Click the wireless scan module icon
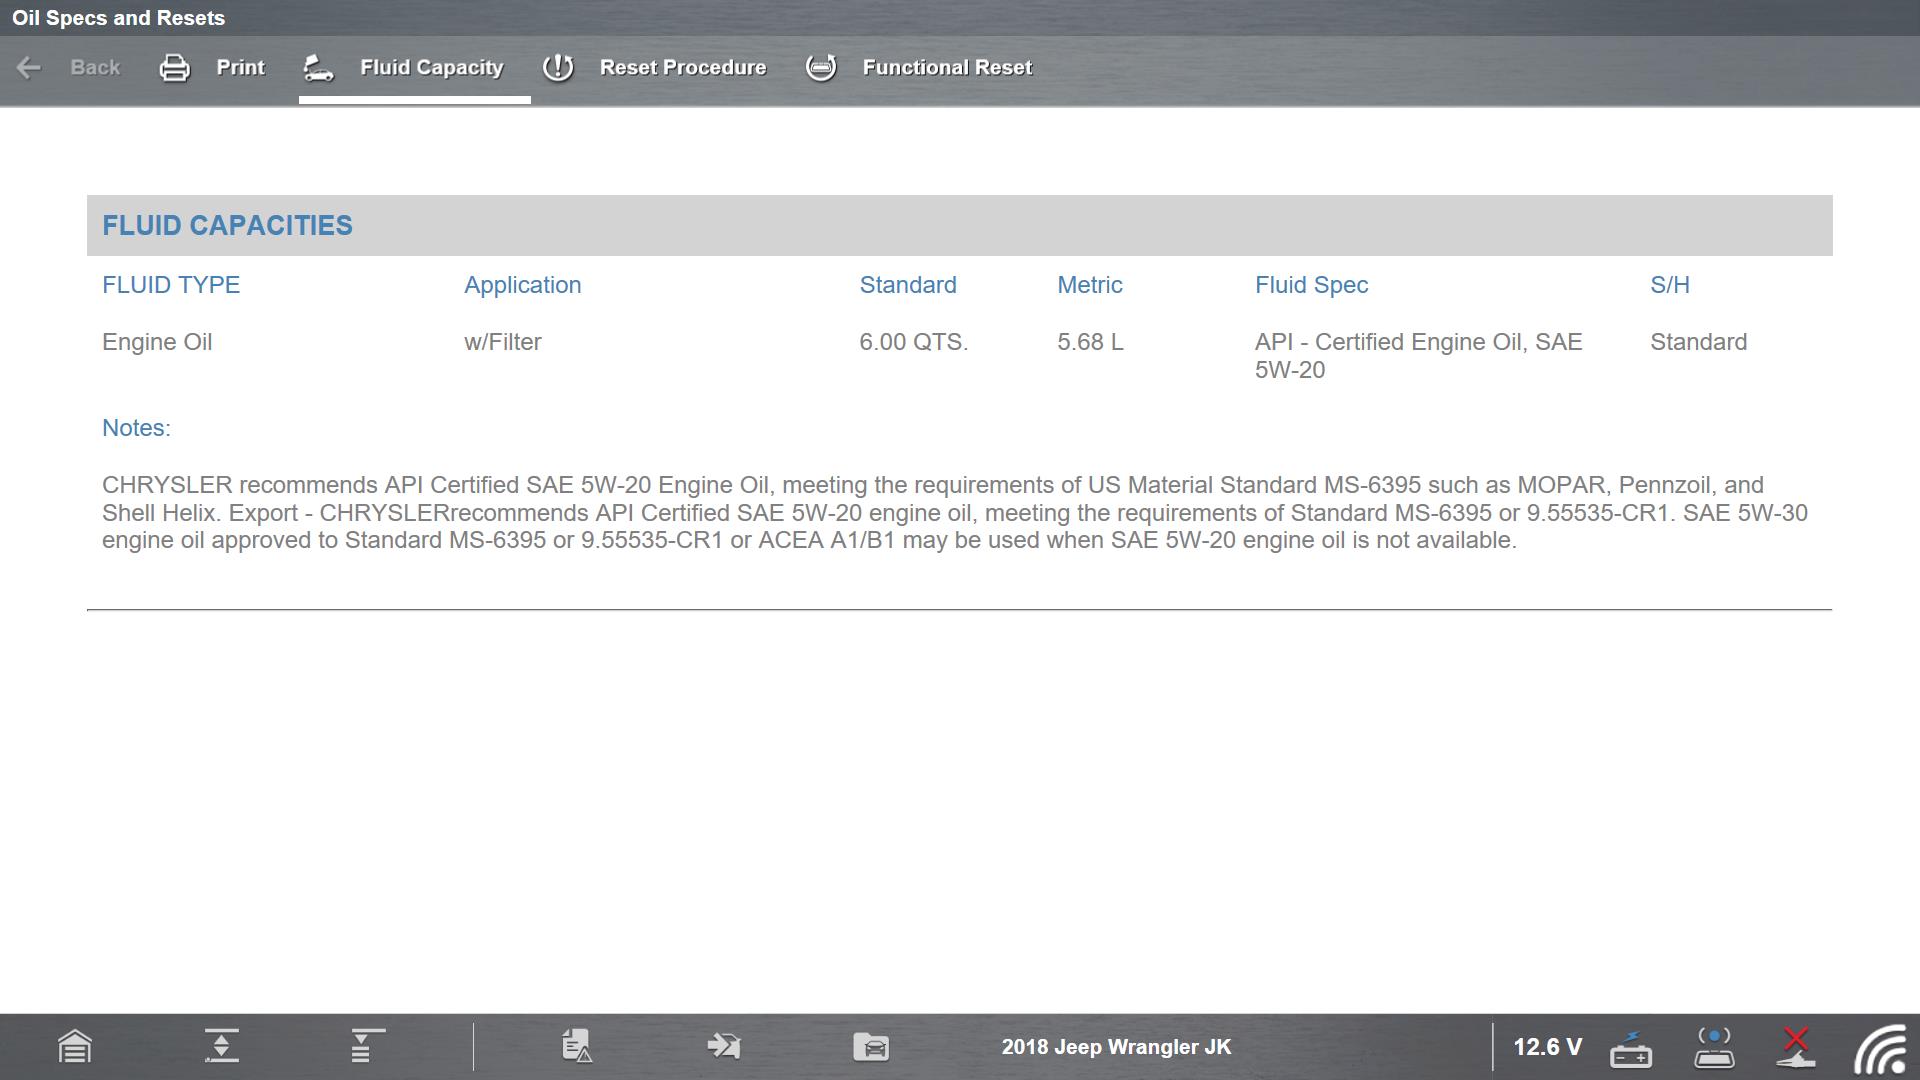1920x1080 pixels. (1714, 1047)
